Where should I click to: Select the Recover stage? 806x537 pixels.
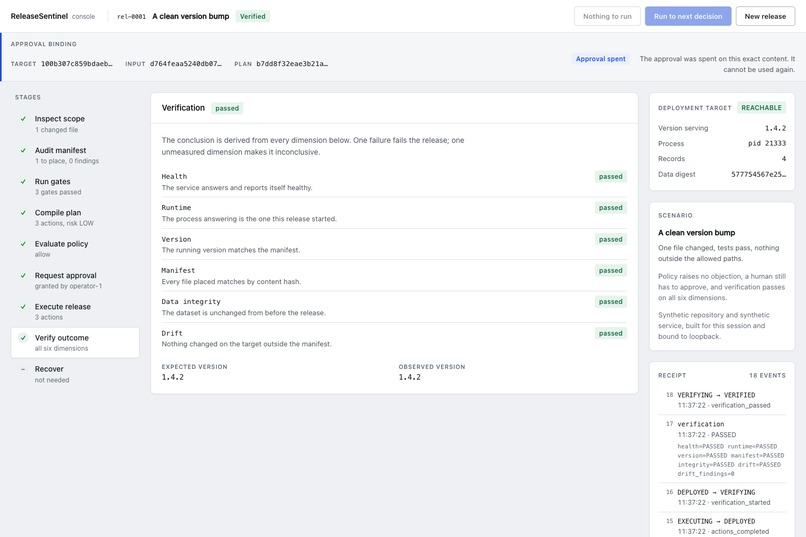click(75, 374)
